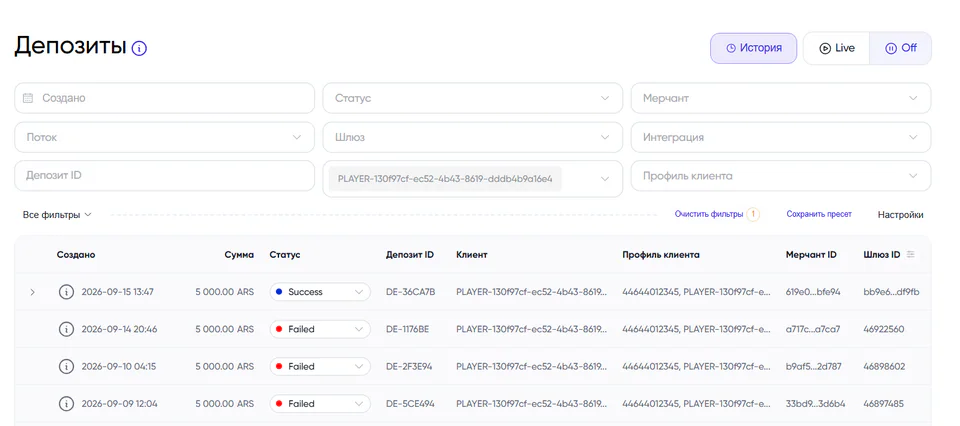
Task: Sort by the Создано column header
Action: coord(76,255)
